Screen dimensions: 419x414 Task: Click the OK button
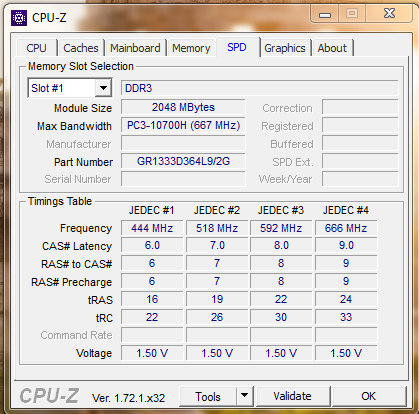coord(368,396)
